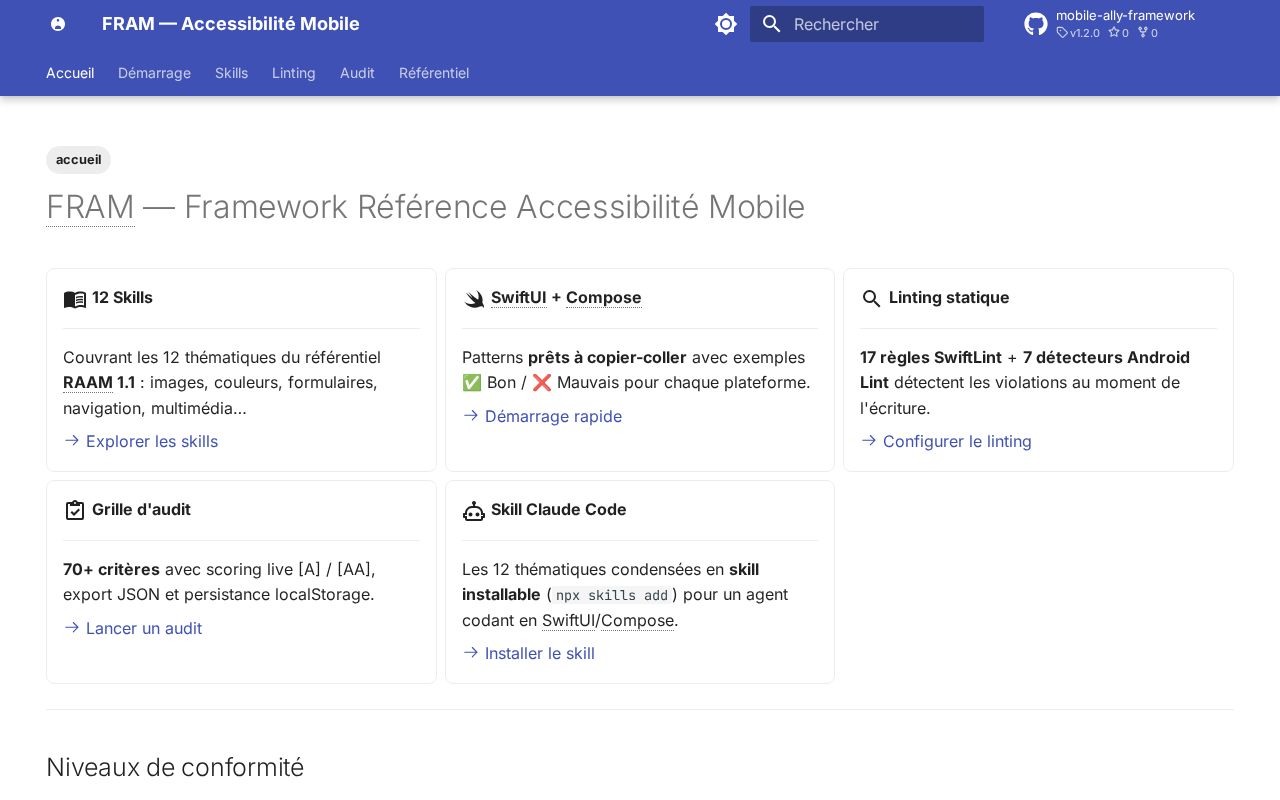Screen dimensions: 1280x800
Task: Click the arrow icon before Explorer les skills
Action: pyautogui.click(x=72, y=440)
